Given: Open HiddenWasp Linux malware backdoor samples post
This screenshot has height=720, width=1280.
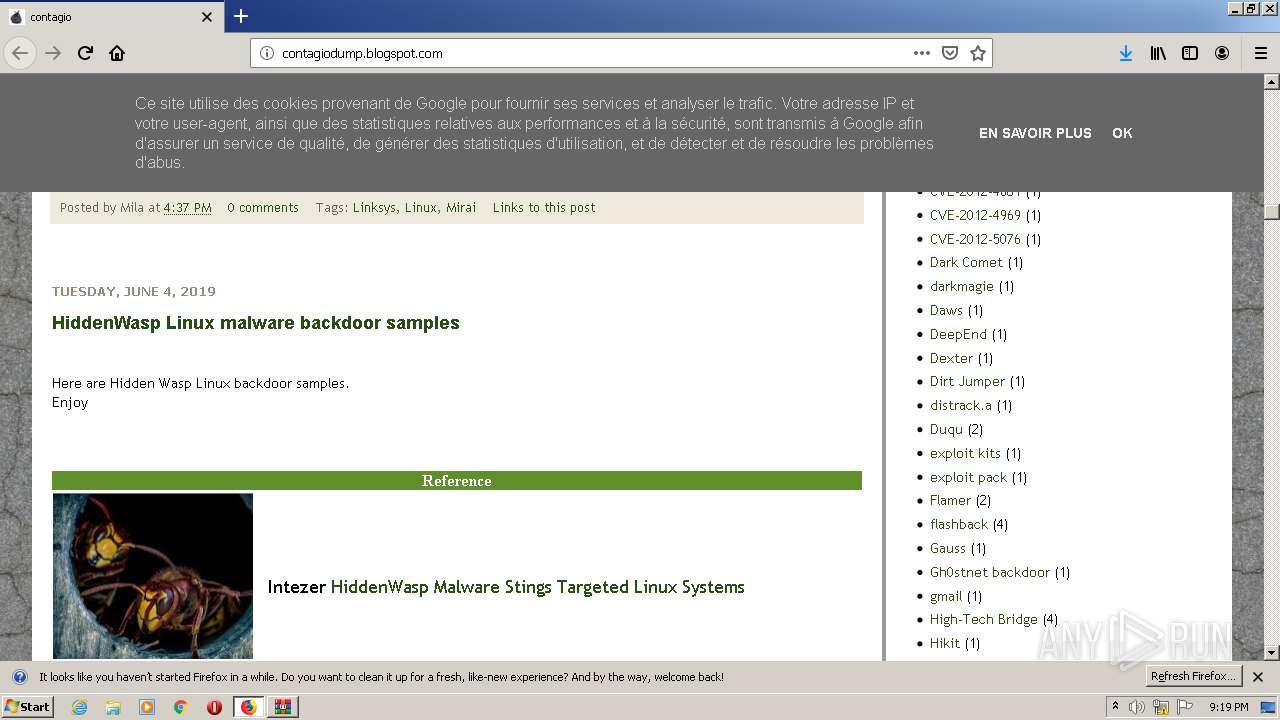Looking at the screenshot, I should (256, 323).
